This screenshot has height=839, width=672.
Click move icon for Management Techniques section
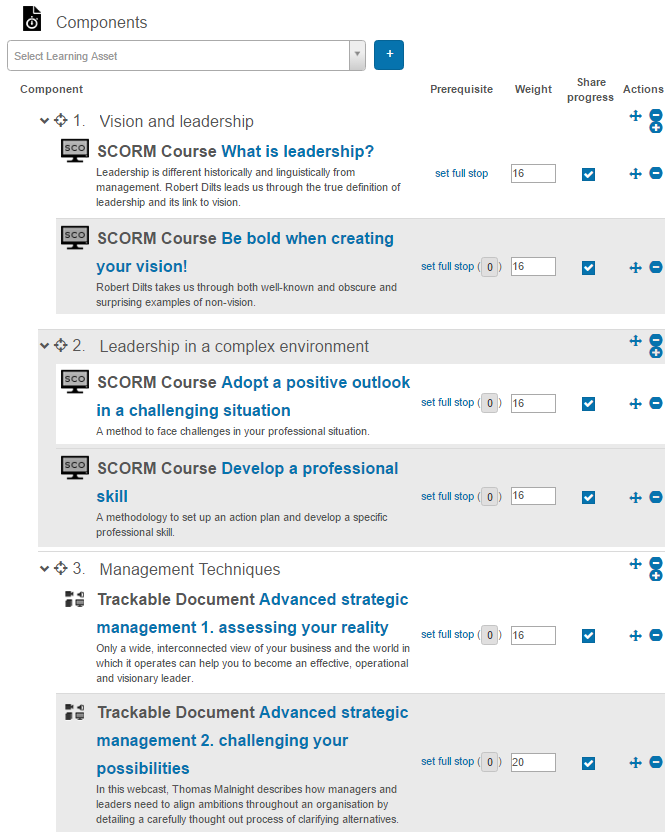[x=635, y=563]
